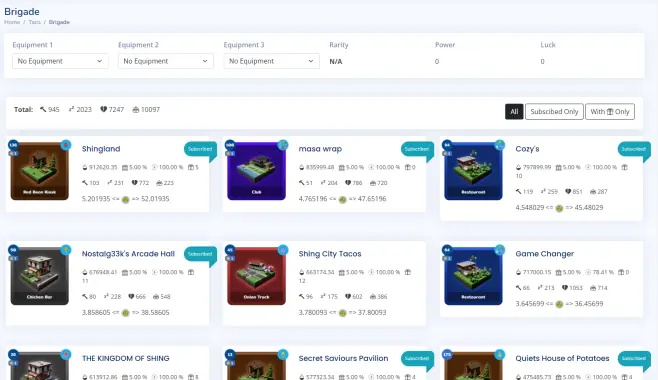Click the Subscribed badge on Cozy's

(634, 149)
